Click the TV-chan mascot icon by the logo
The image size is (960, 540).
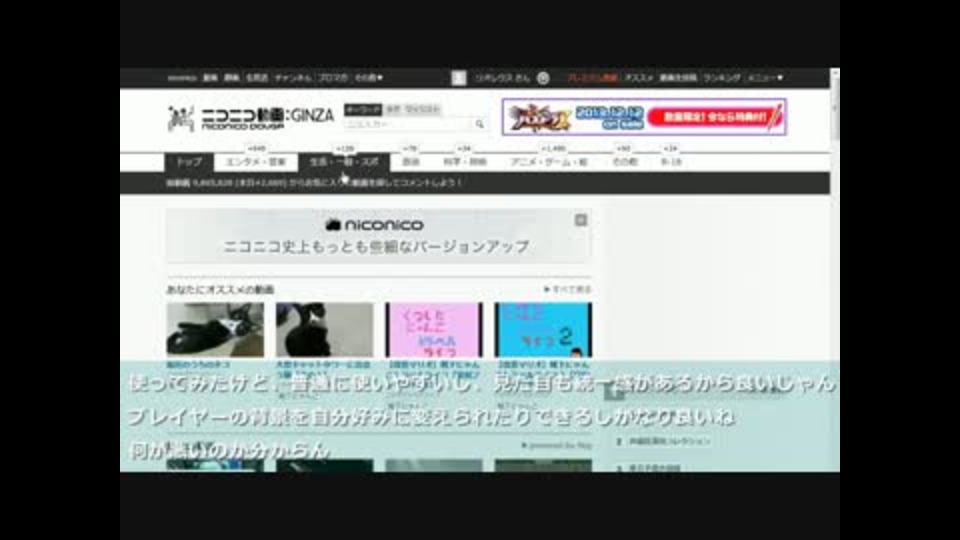pos(181,119)
